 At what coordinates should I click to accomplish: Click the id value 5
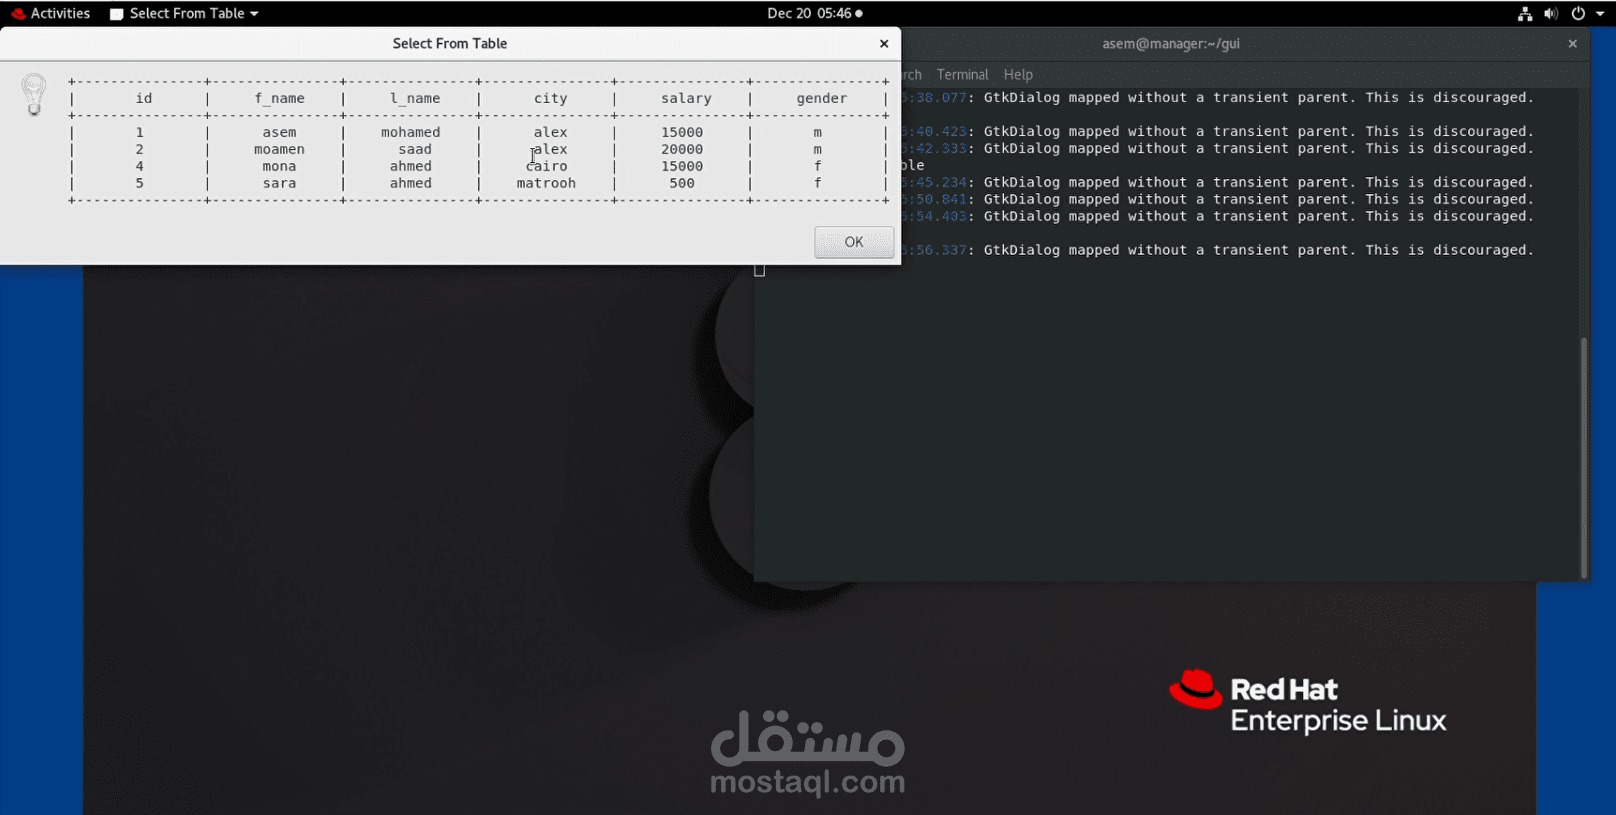pyautogui.click(x=139, y=183)
